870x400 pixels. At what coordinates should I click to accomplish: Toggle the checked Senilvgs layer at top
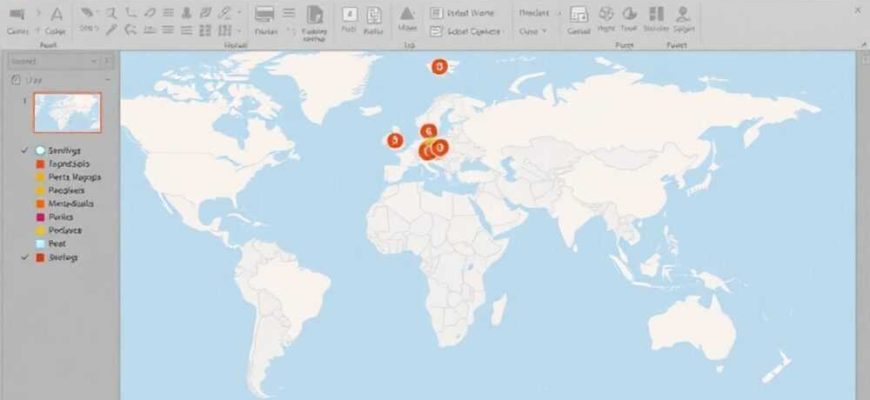click(x=24, y=149)
